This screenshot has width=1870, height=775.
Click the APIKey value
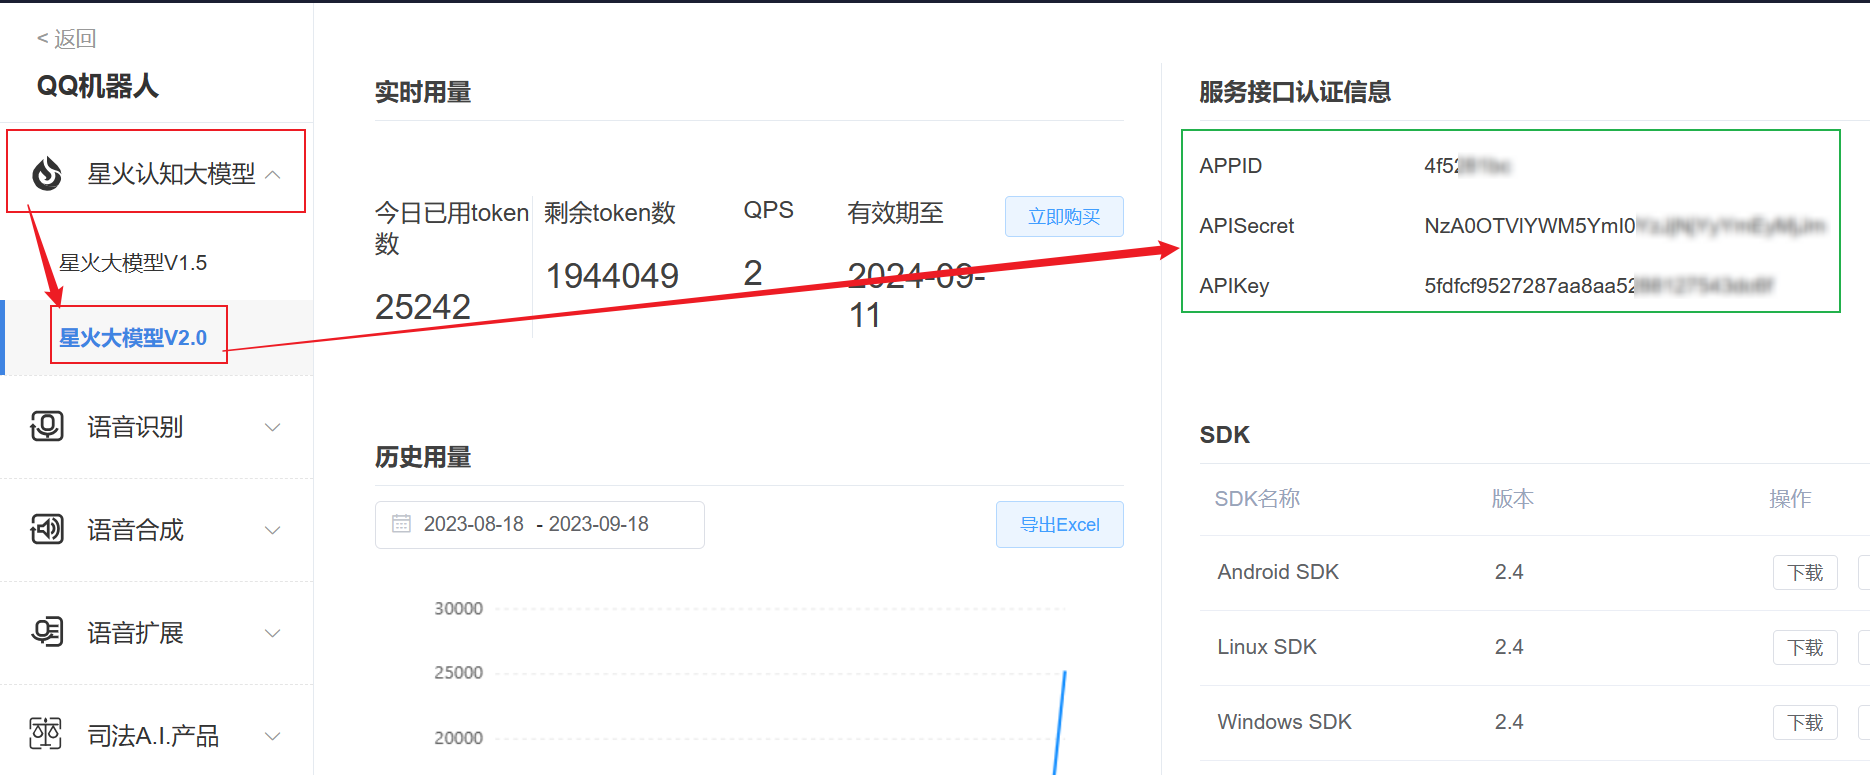click(x=1598, y=286)
